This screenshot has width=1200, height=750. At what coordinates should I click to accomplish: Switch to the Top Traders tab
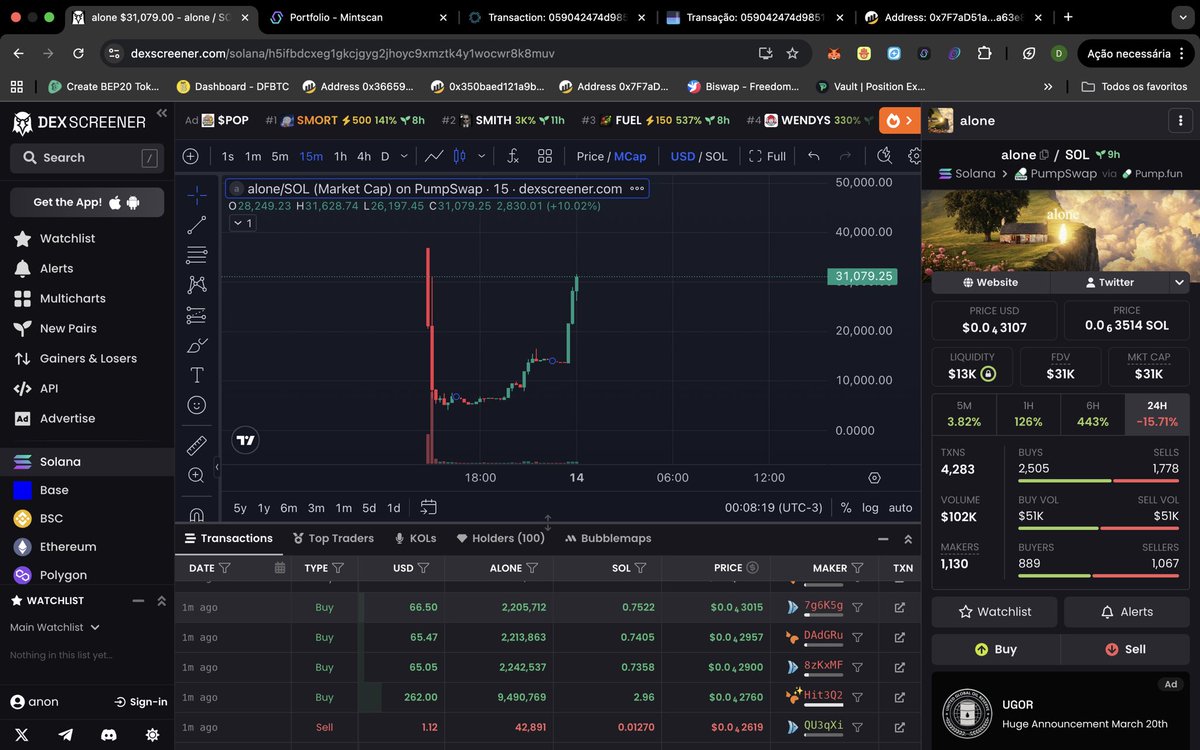pyautogui.click(x=333, y=538)
